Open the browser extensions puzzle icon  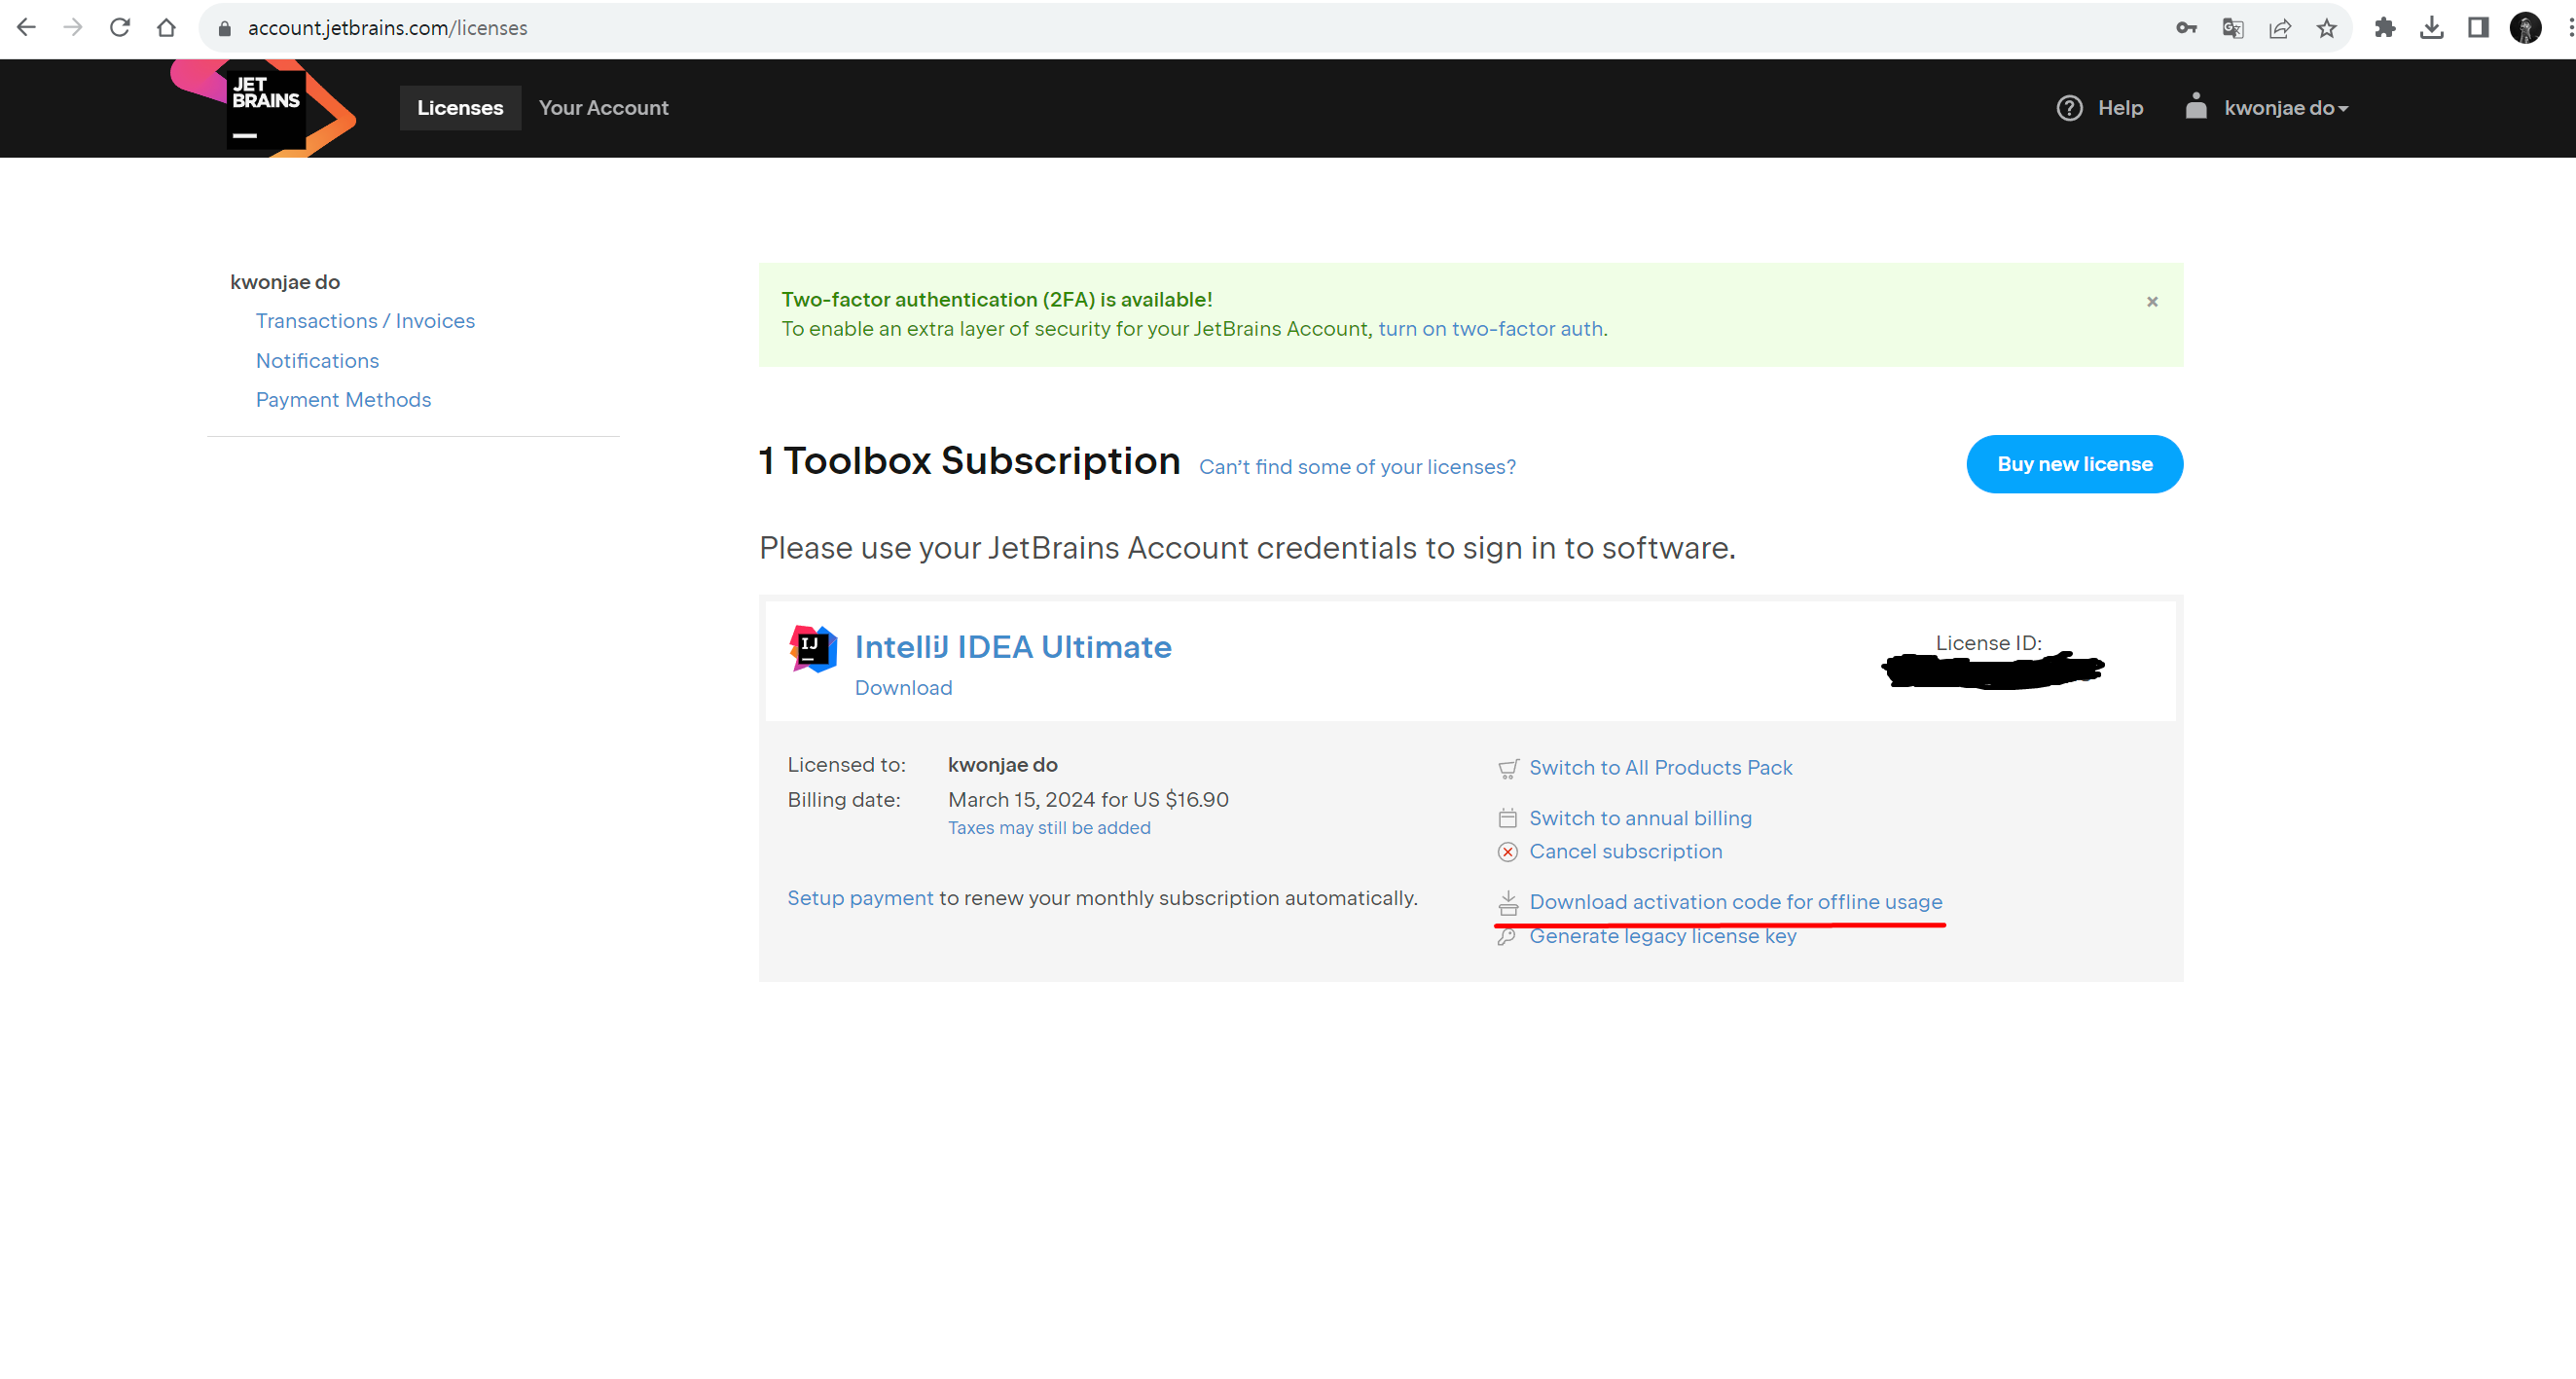pyautogui.click(x=2384, y=28)
